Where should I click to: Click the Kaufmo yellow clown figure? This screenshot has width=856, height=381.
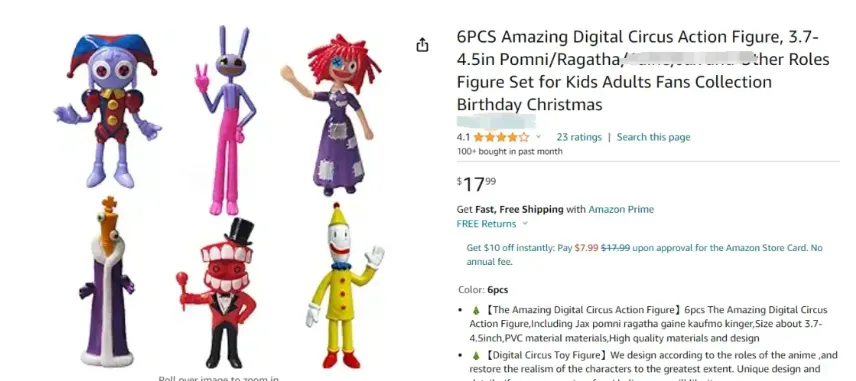pos(343,285)
